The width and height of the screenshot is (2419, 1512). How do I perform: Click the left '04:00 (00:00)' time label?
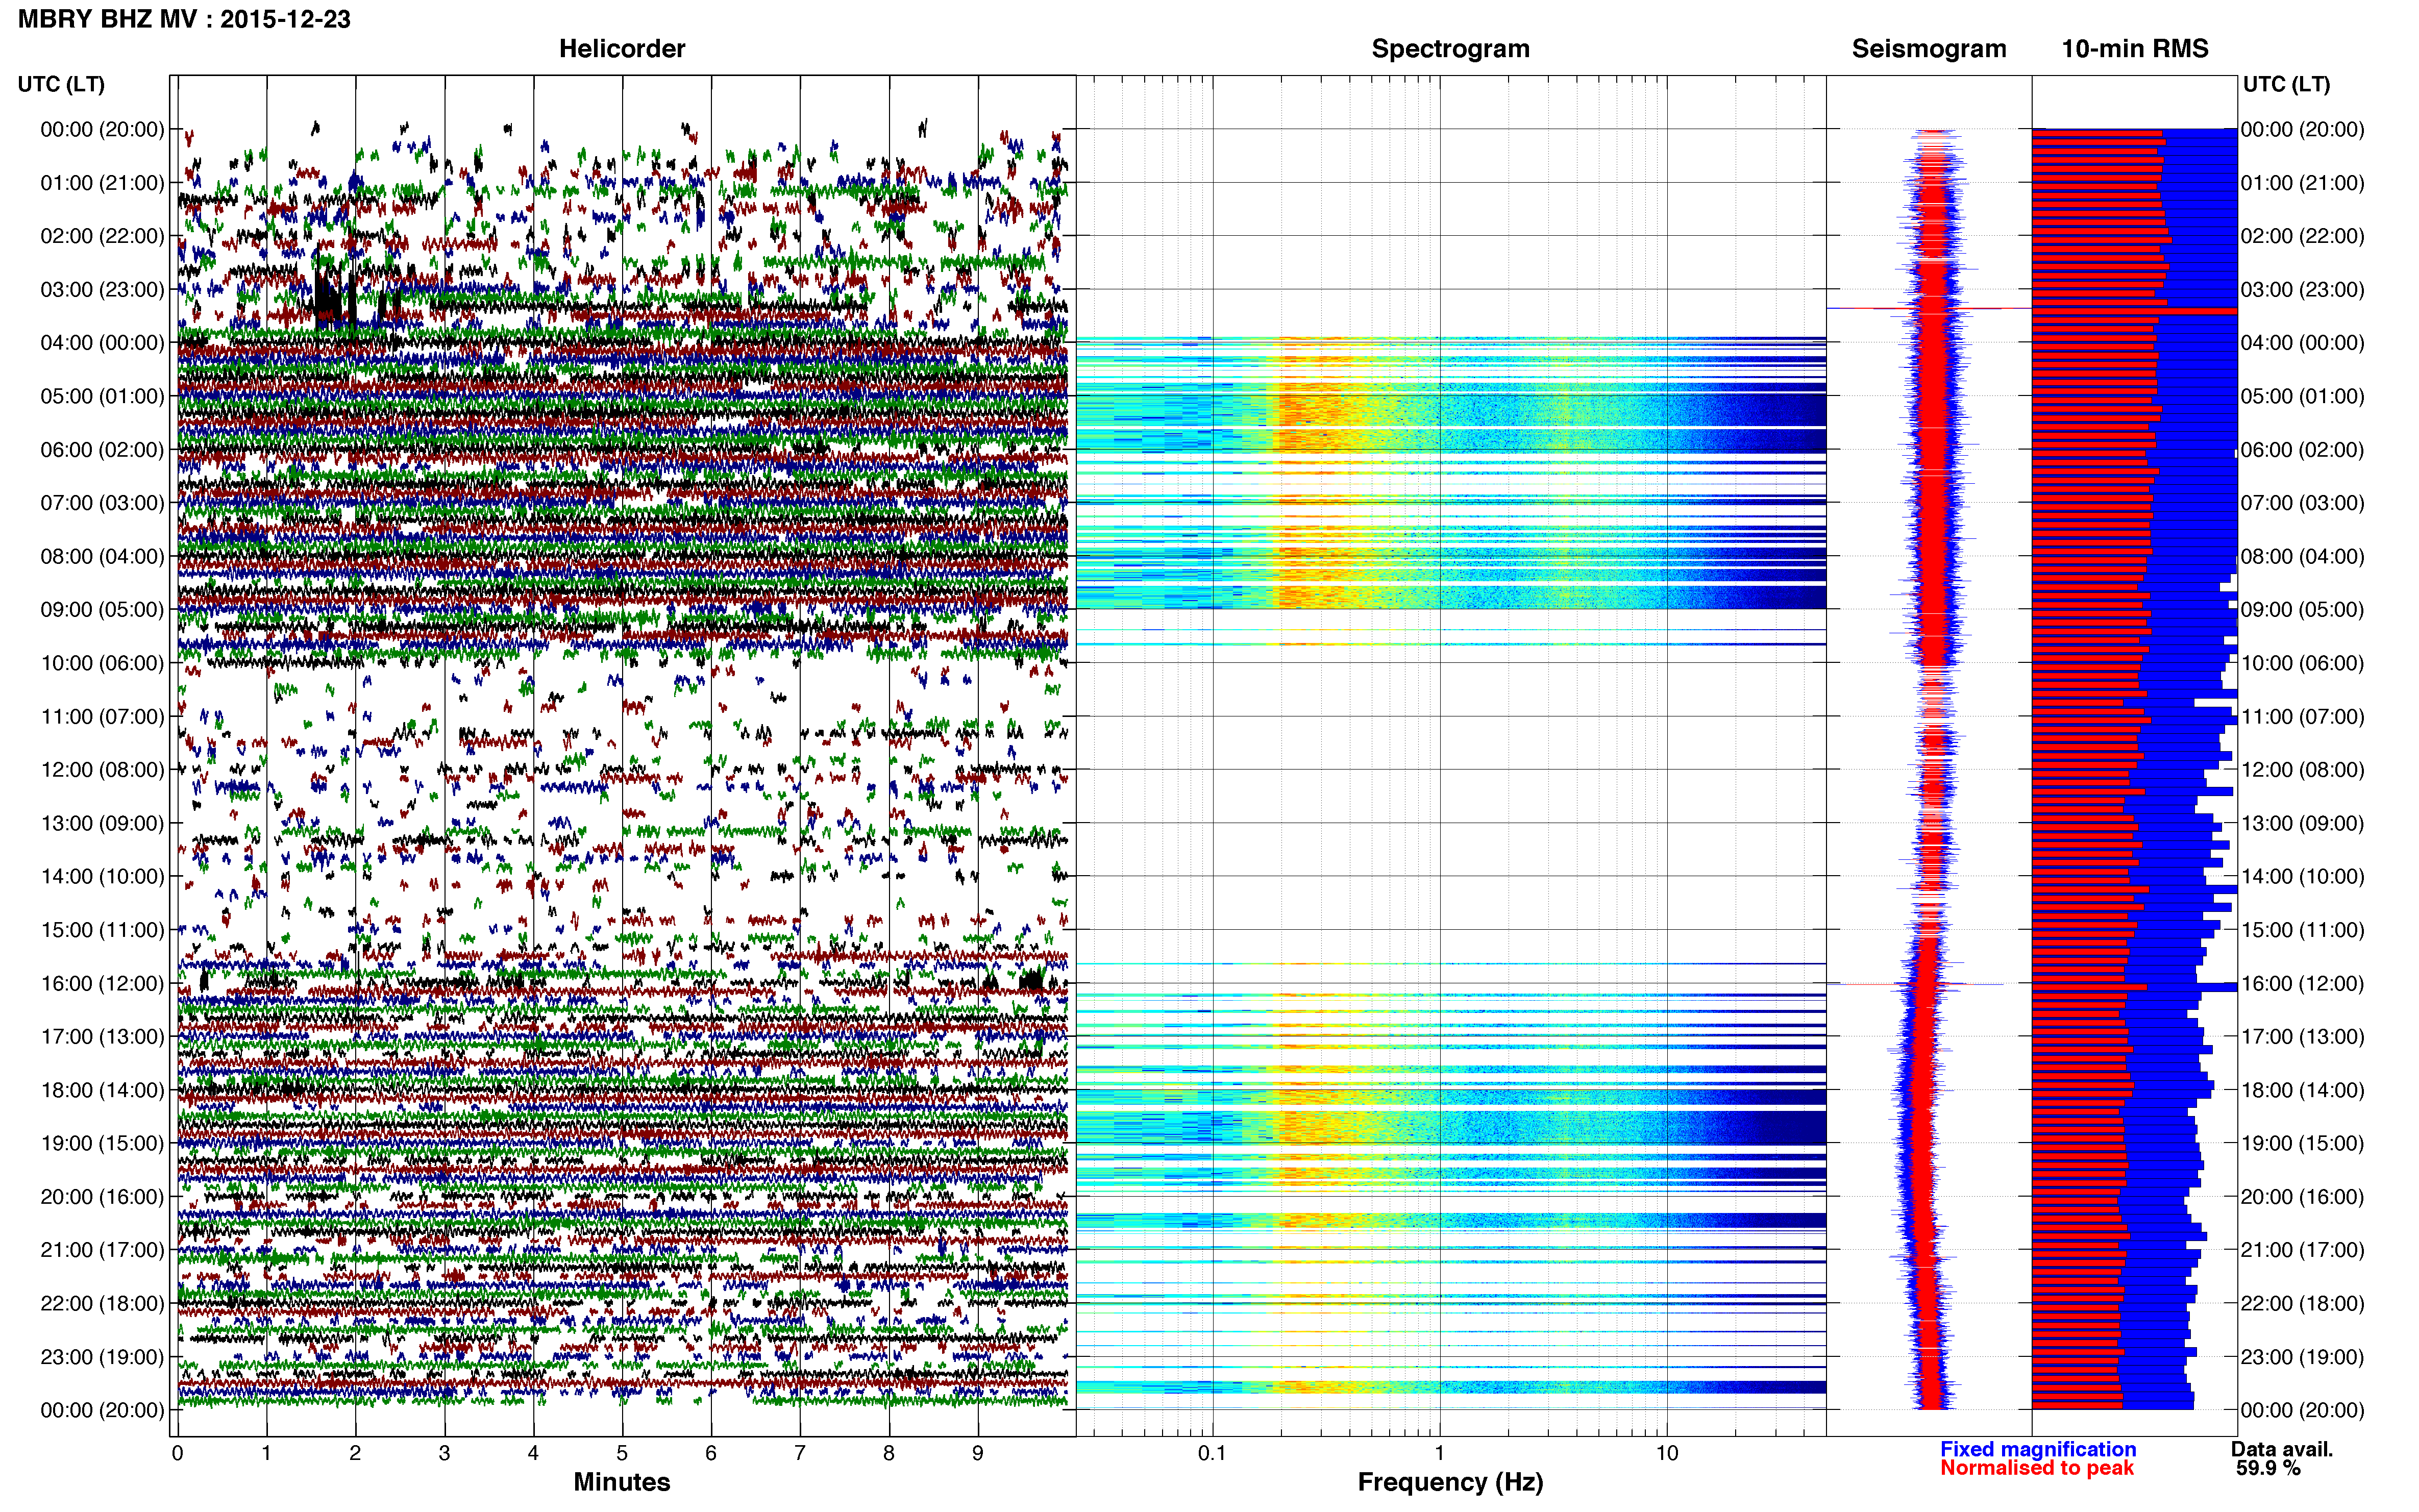coord(102,342)
